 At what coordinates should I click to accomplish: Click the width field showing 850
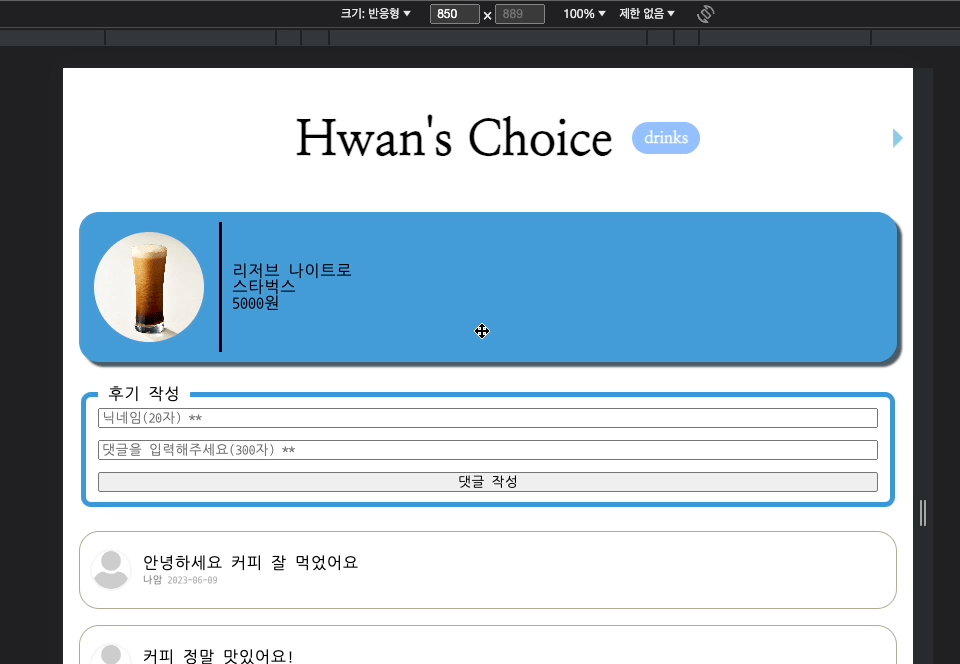click(454, 13)
